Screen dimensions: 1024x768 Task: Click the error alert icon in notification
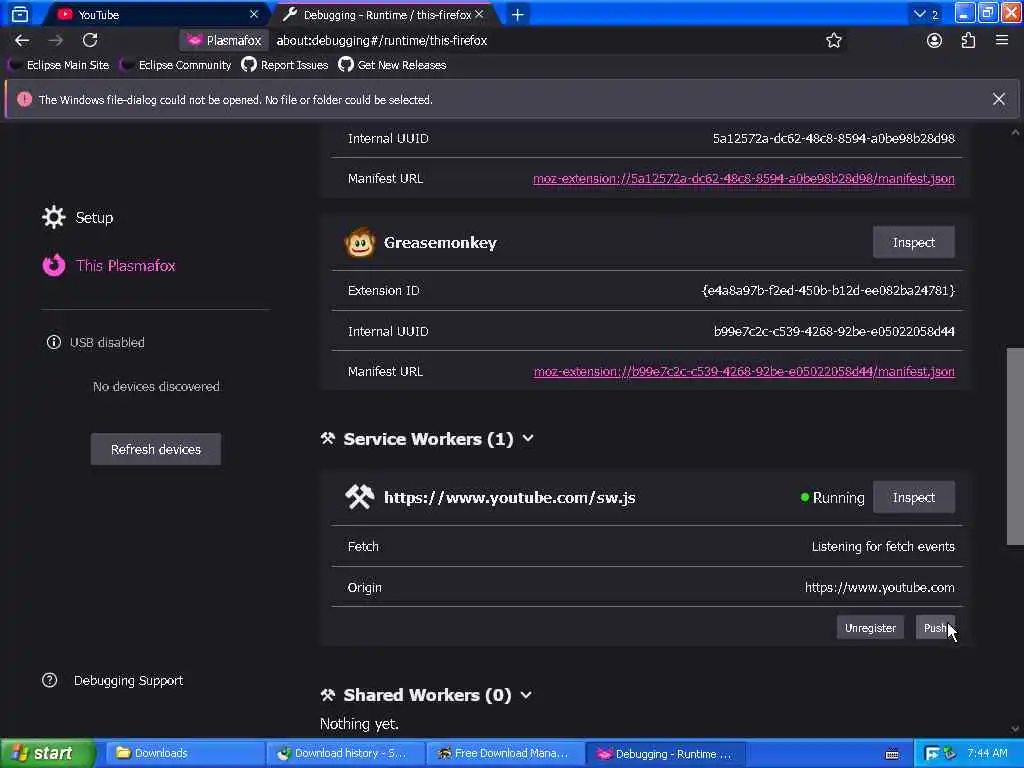click(24, 99)
